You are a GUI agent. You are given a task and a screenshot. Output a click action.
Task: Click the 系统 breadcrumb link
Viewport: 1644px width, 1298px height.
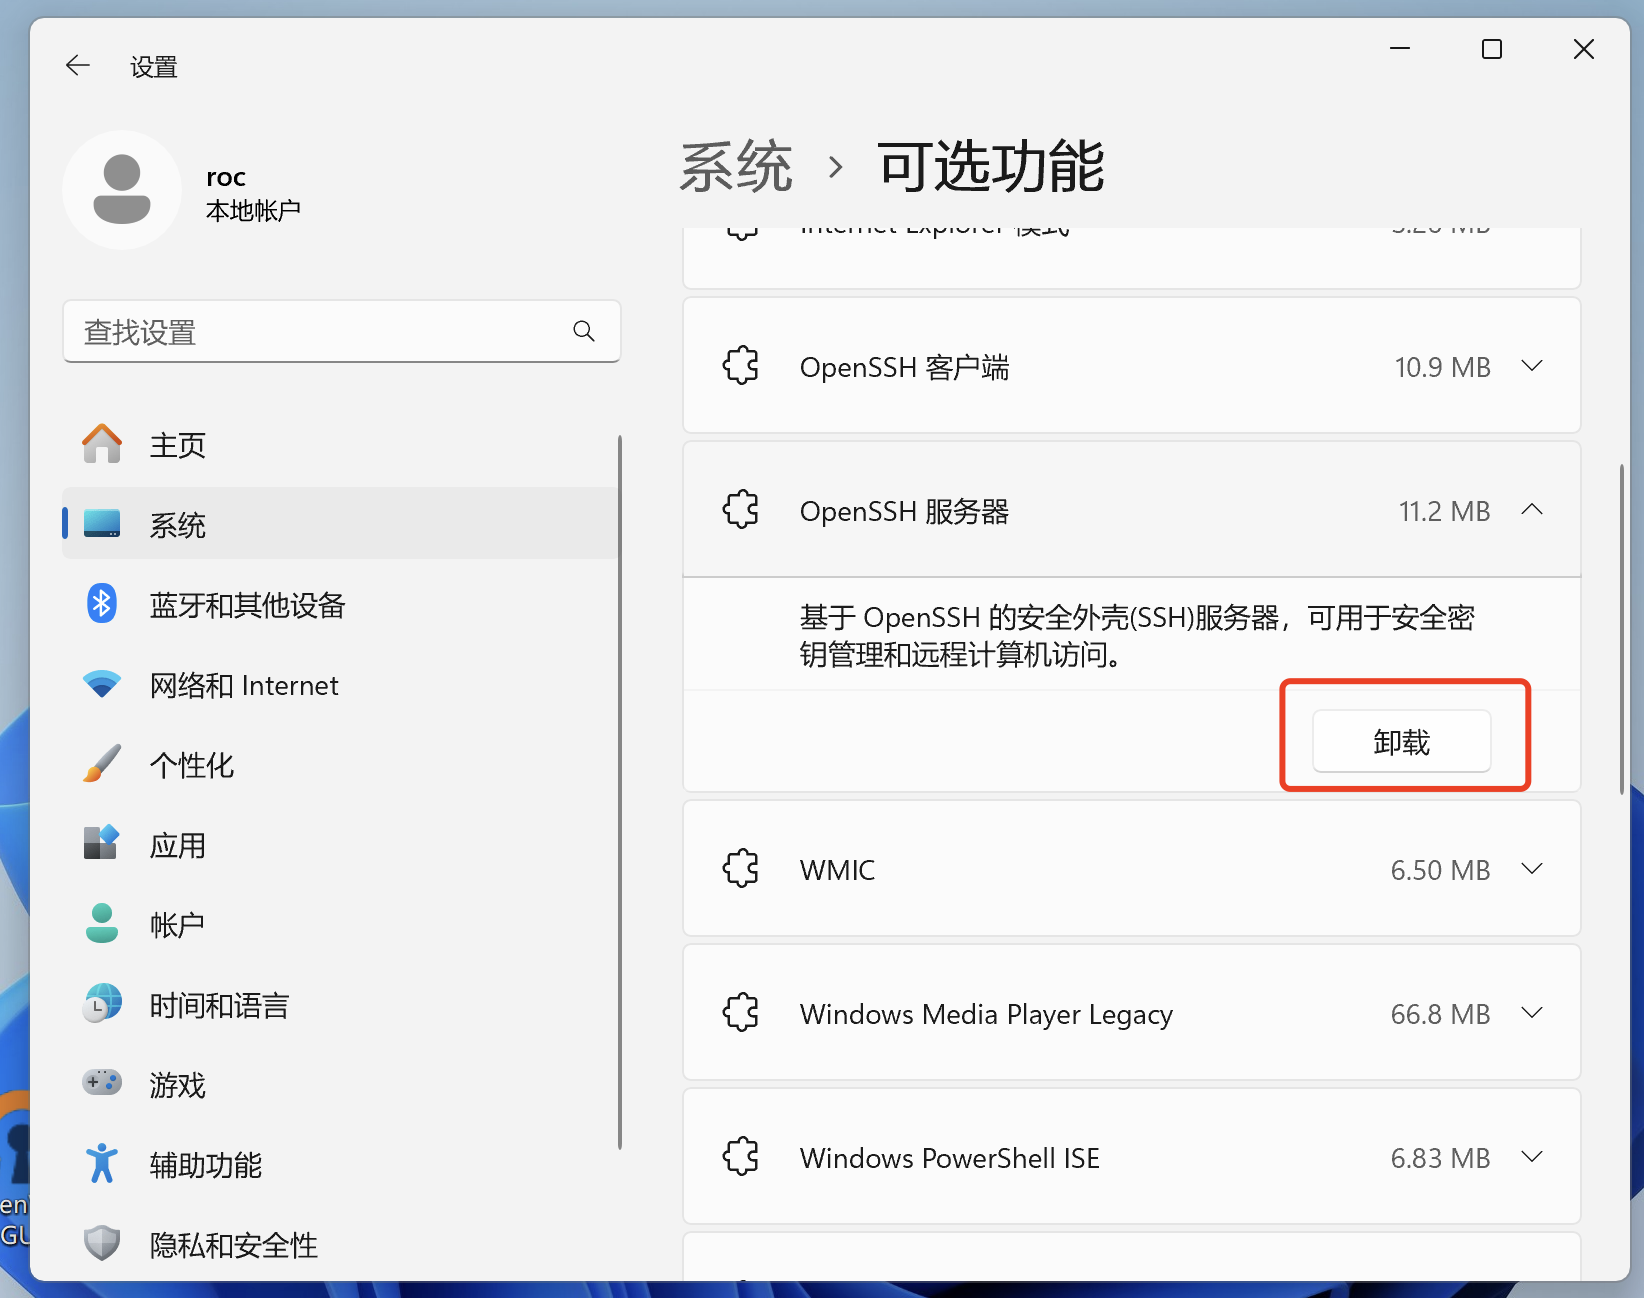coord(736,166)
